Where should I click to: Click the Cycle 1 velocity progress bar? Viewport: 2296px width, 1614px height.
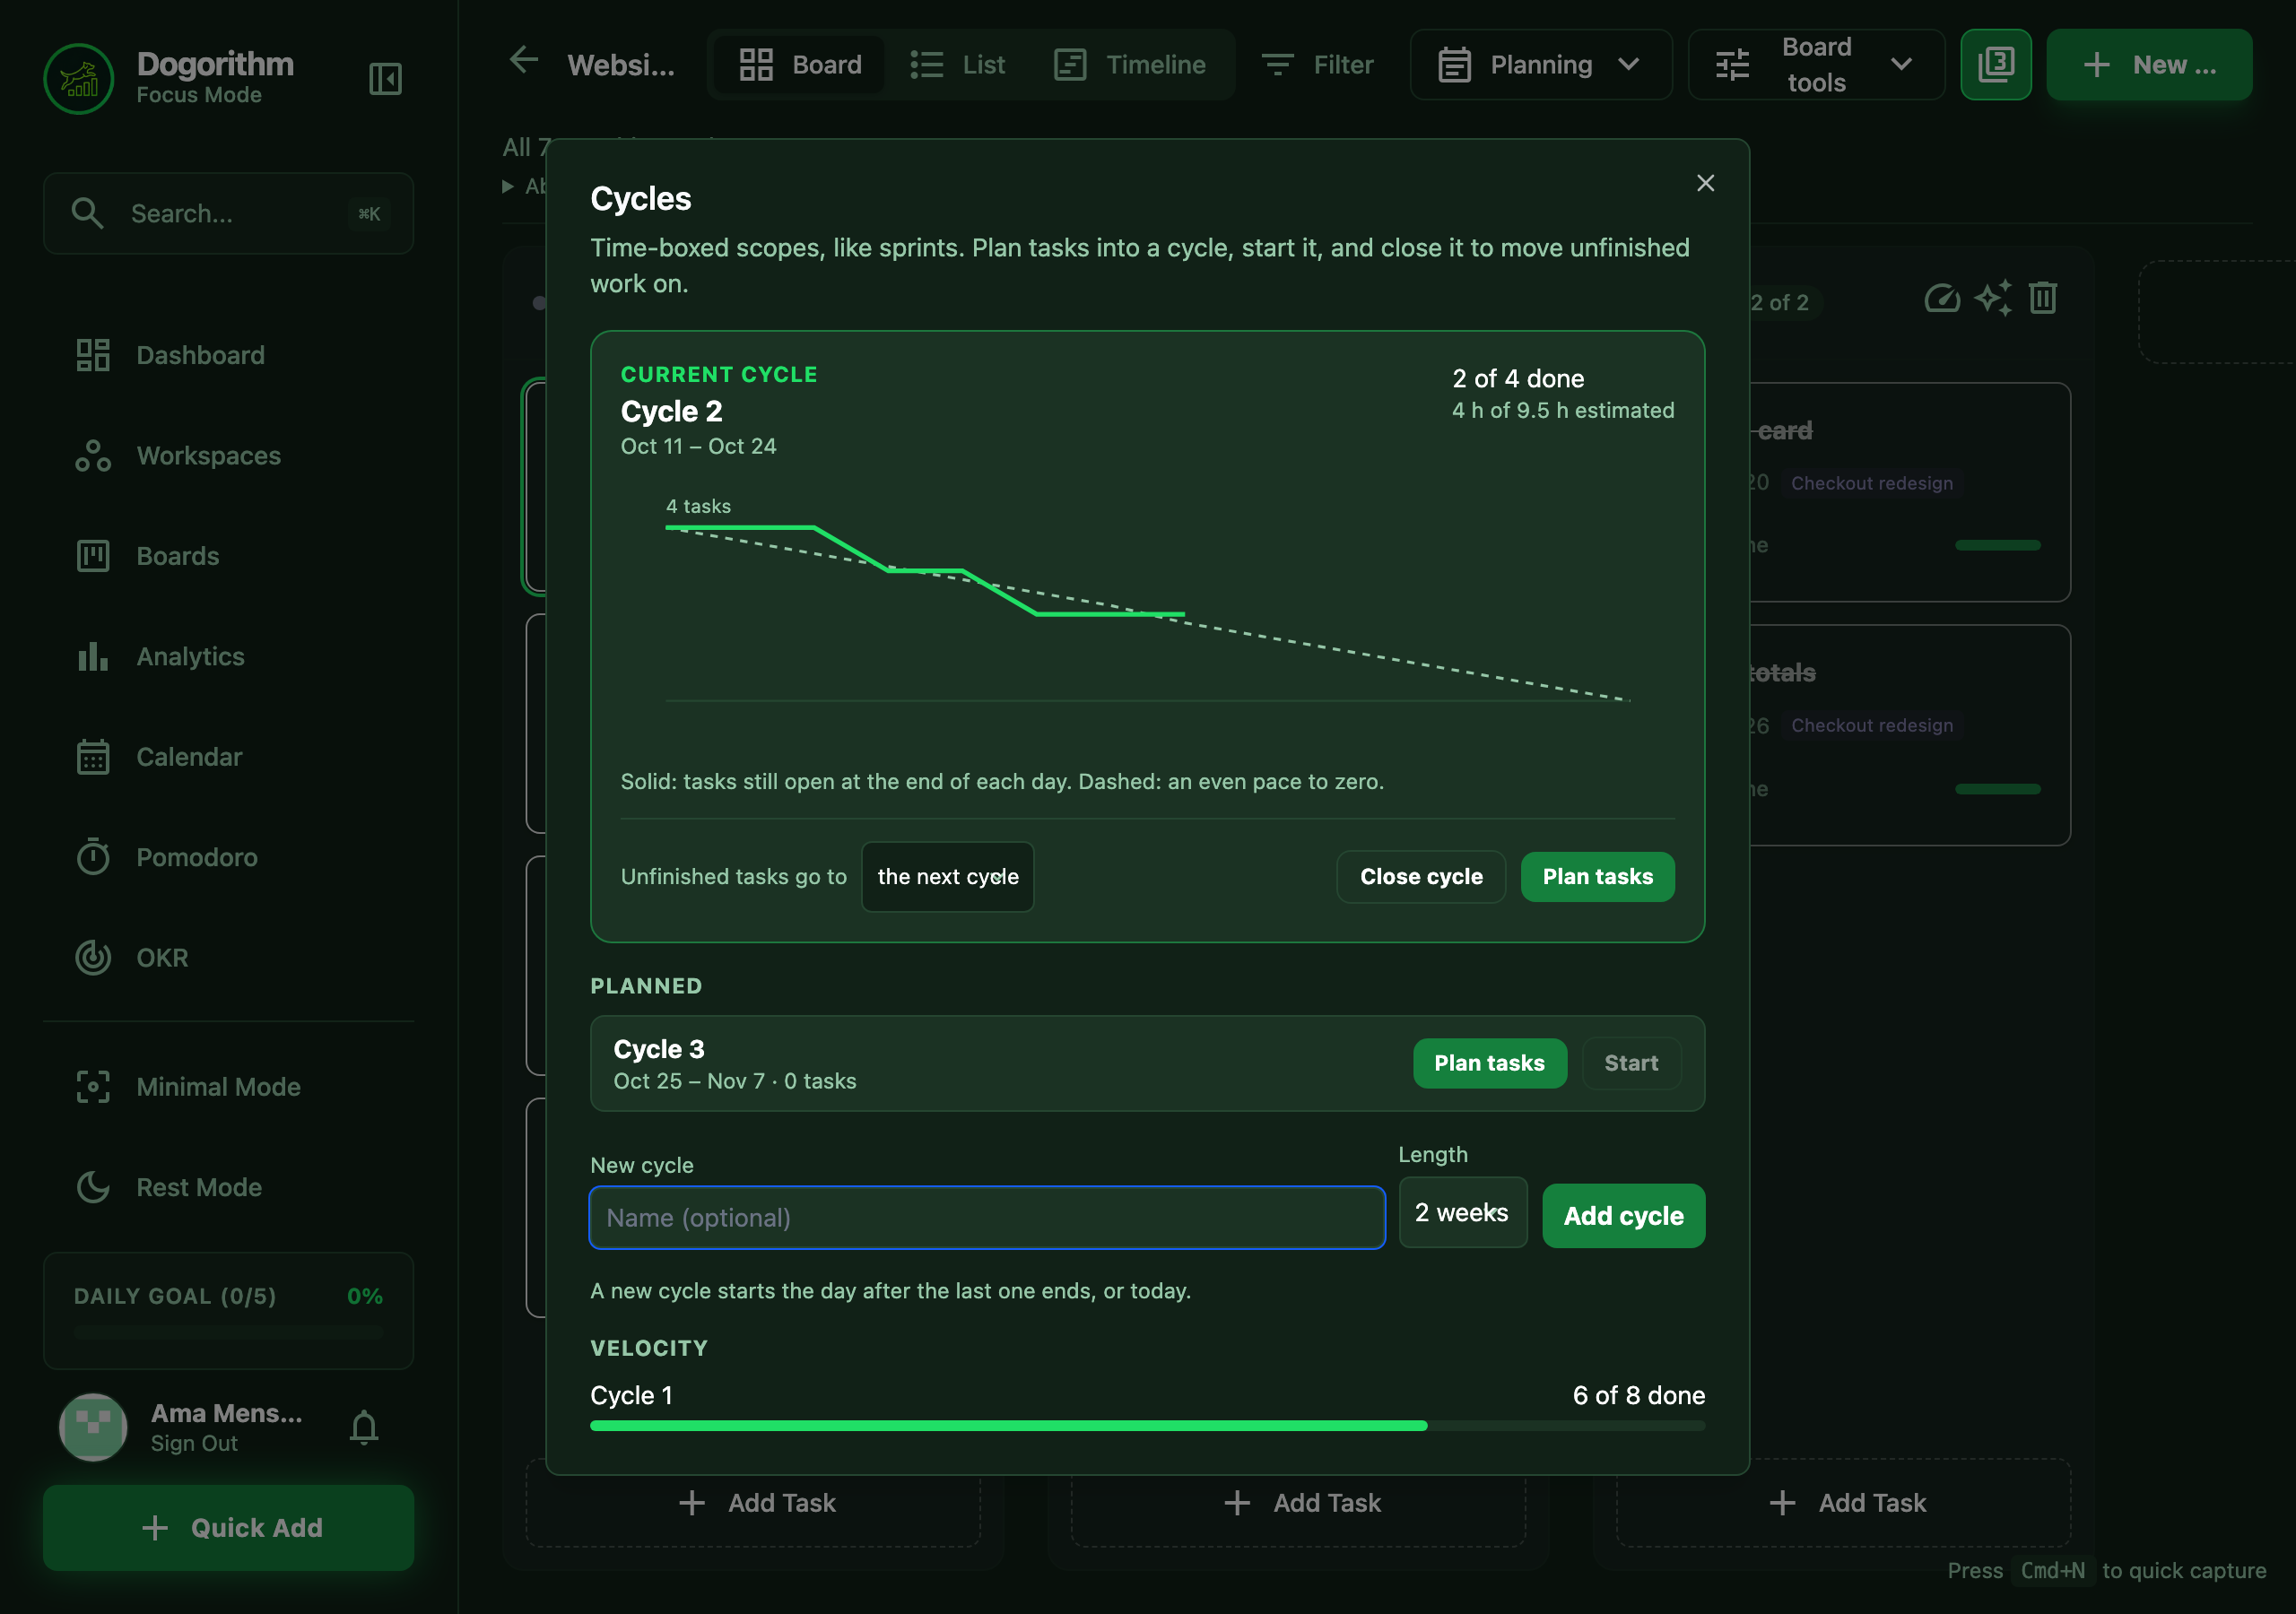(x=1147, y=1425)
